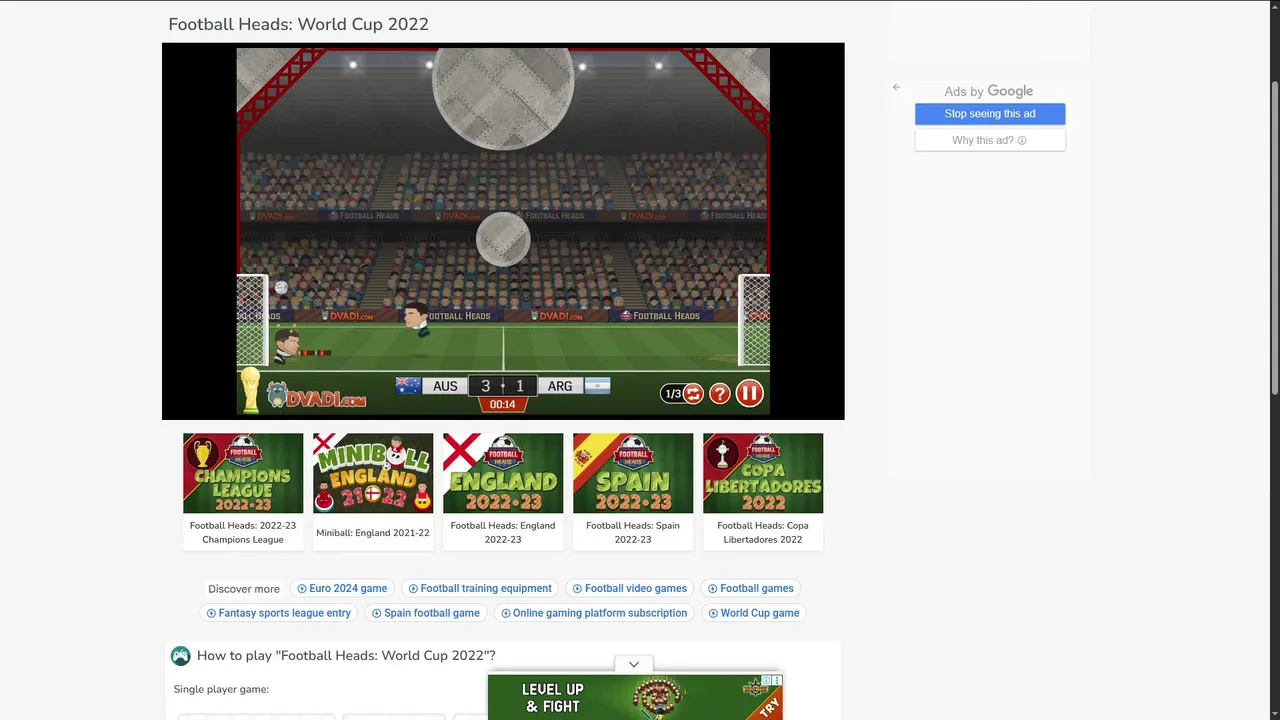The image size is (1280, 720).
Task: Click the 'Level Up & Fight' ad banner
Action: [x=635, y=697]
